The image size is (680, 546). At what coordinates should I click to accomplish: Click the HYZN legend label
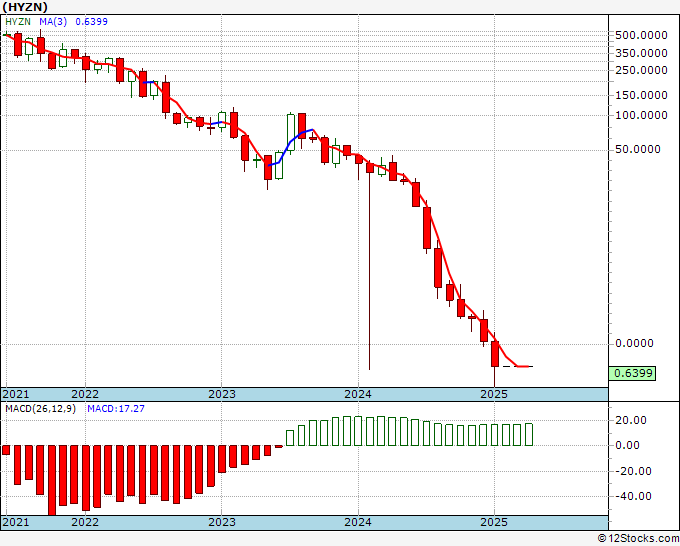18,22
